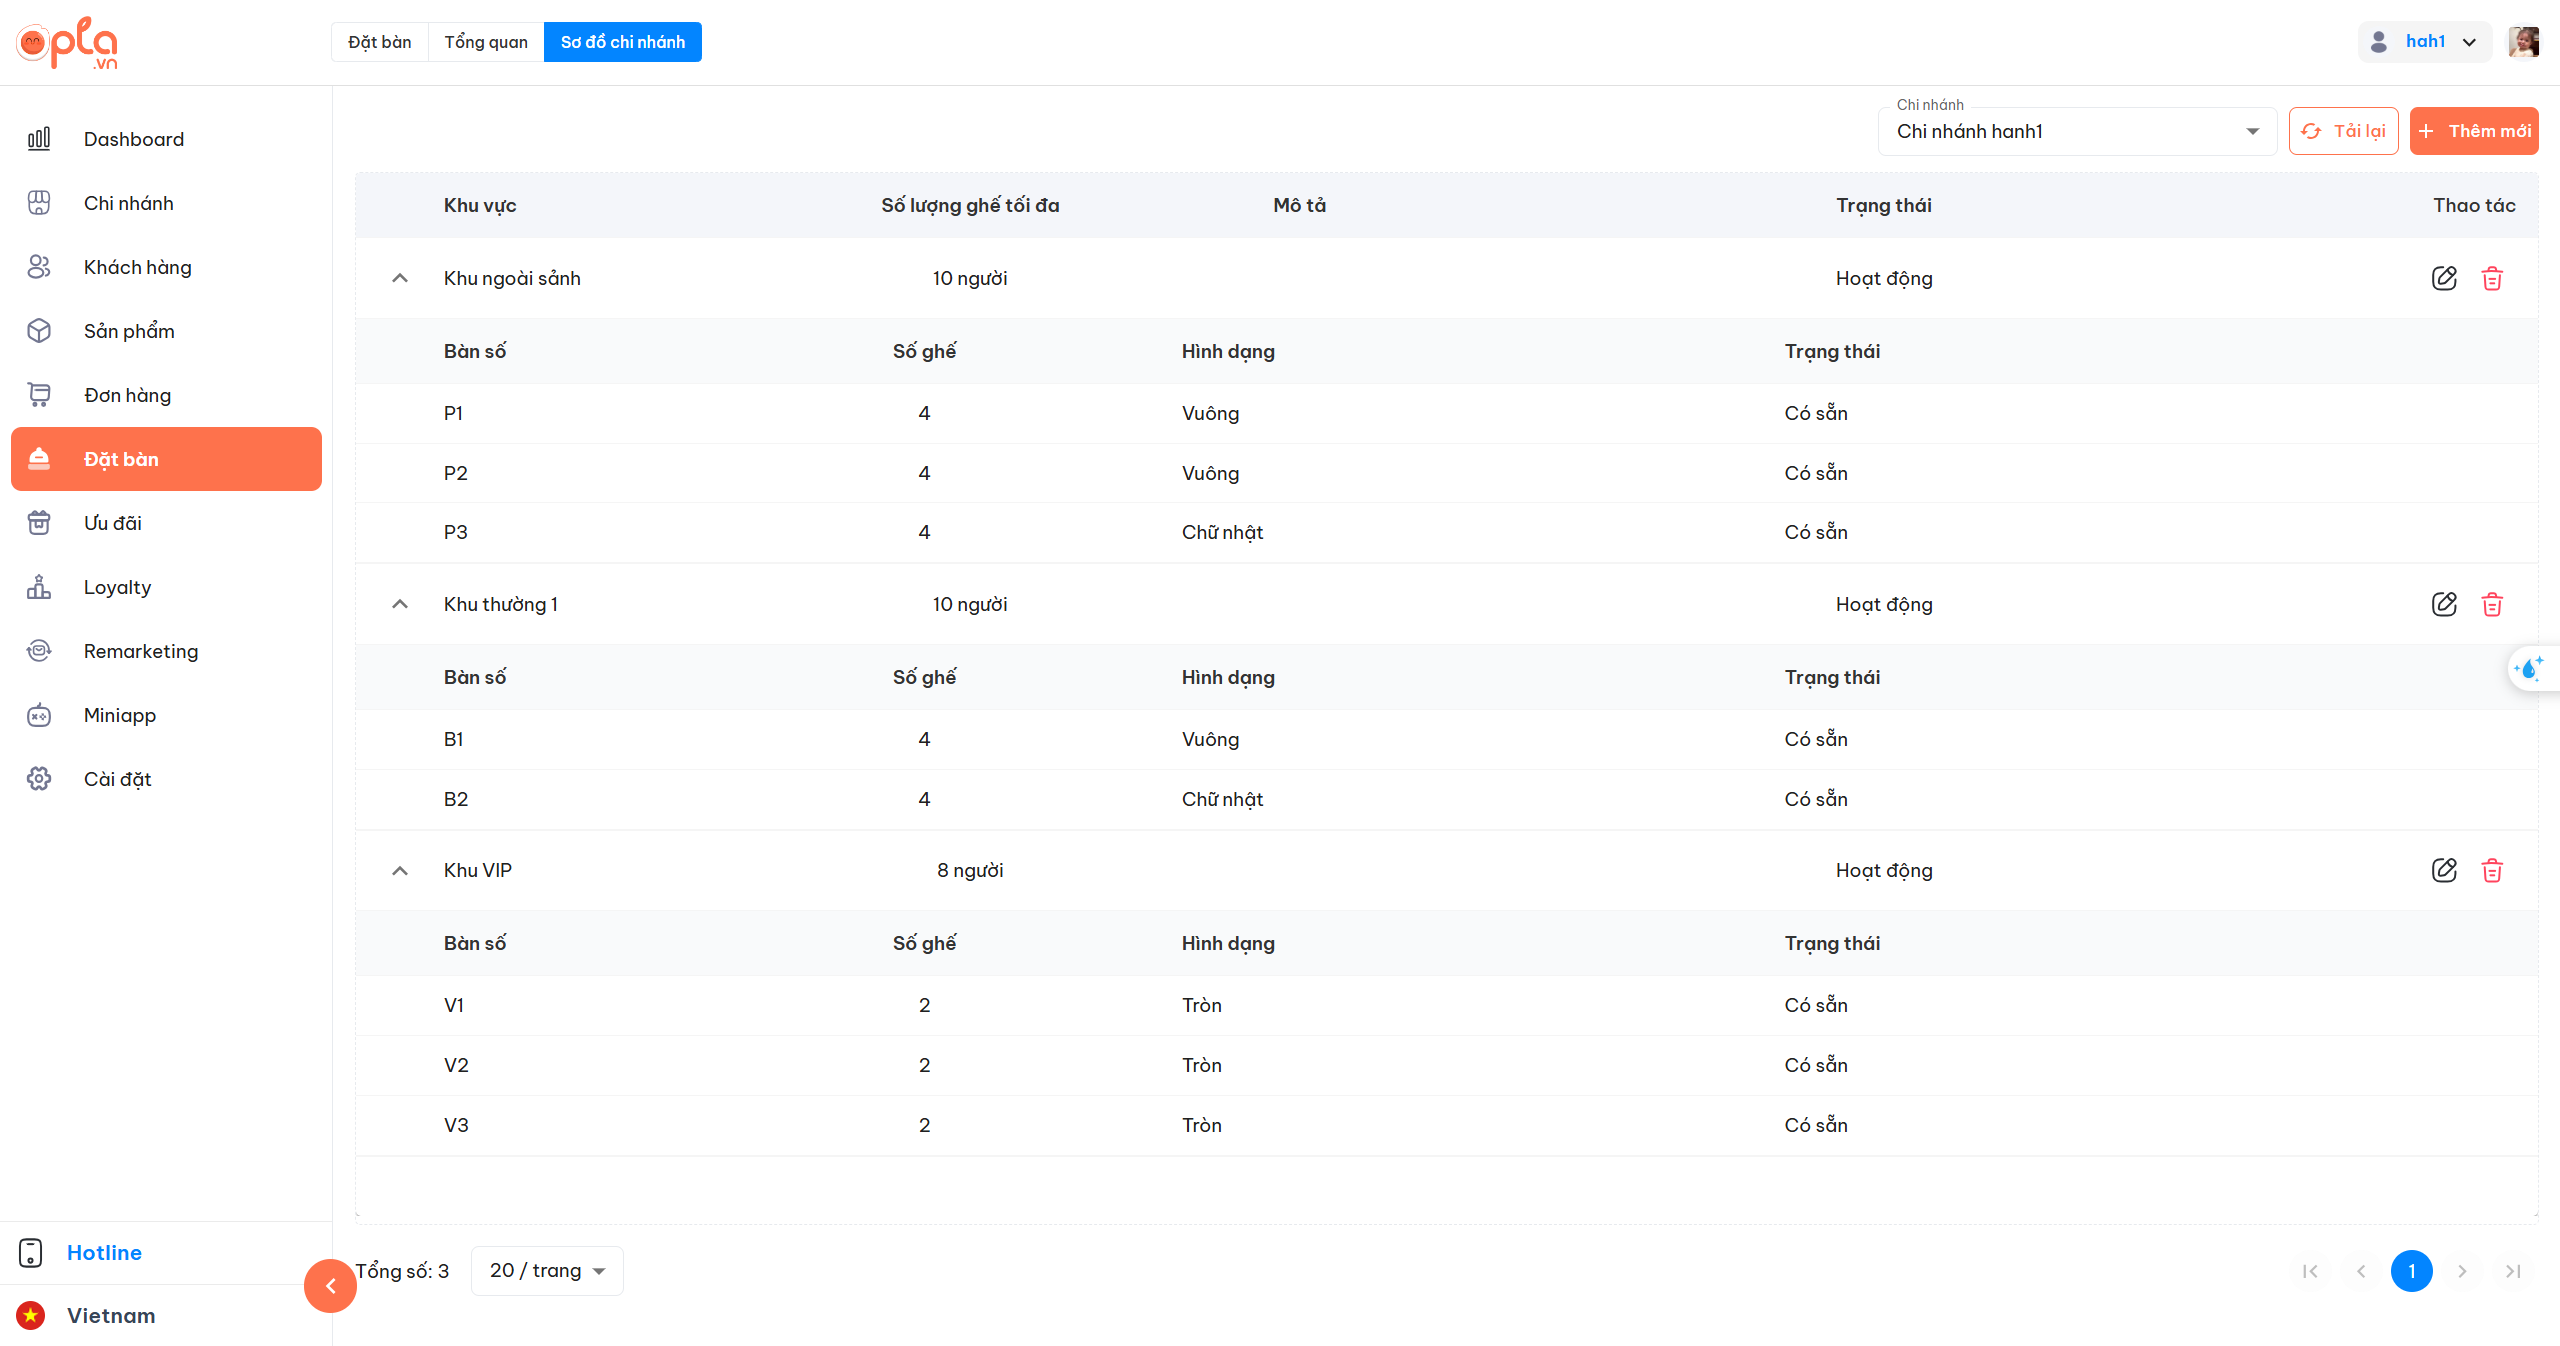Delete the Khu thường 1 area
Viewport: 2560px width, 1346px height.
point(2492,604)
